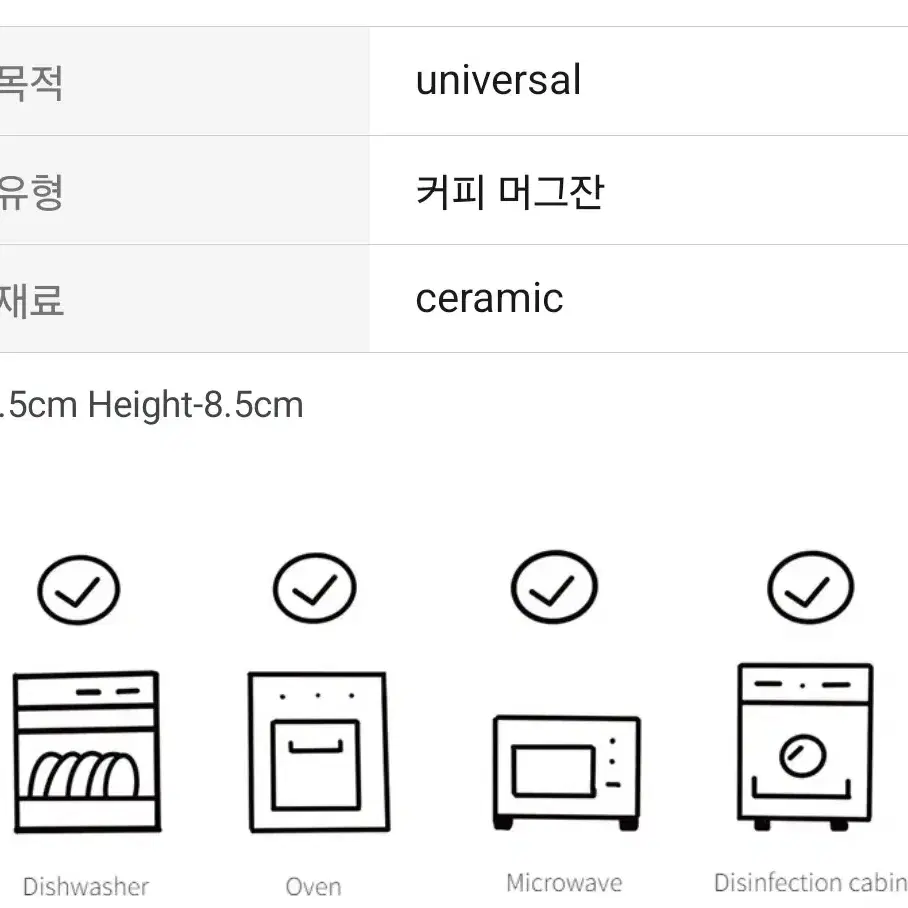Screen dimensions: 908x908
Task: Select the 'universal' value cell
Action: pos(639,81)
